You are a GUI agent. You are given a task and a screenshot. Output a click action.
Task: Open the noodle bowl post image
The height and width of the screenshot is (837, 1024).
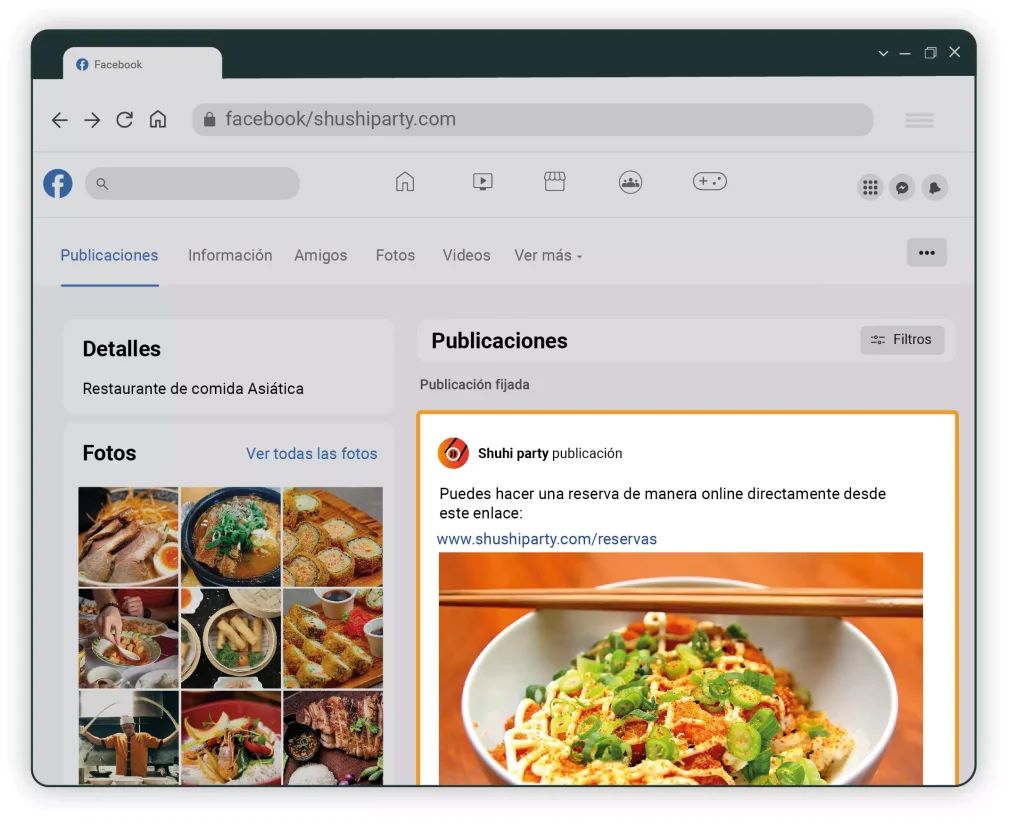(680, 669)
